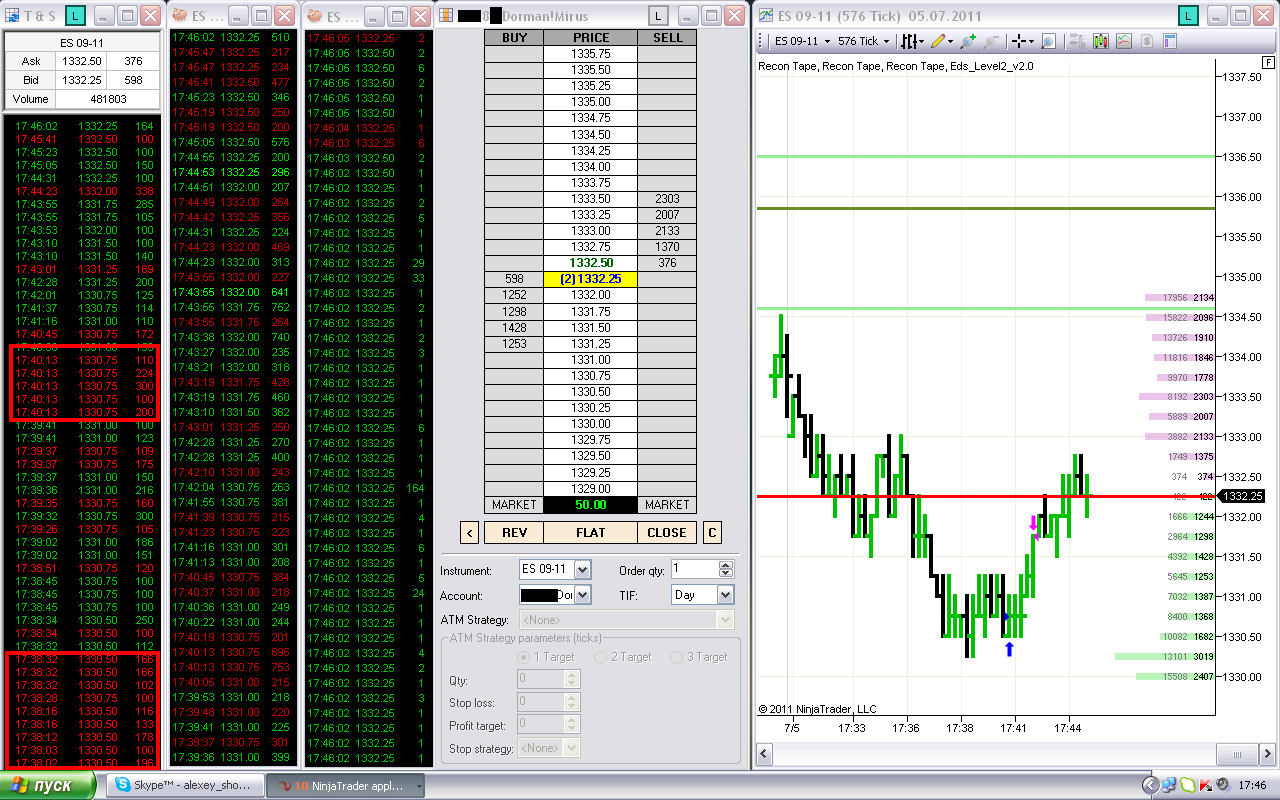This screenshot has height=800, width=1280.
Task: Open the chart properties icon
Action: [x=1169, y=41]
